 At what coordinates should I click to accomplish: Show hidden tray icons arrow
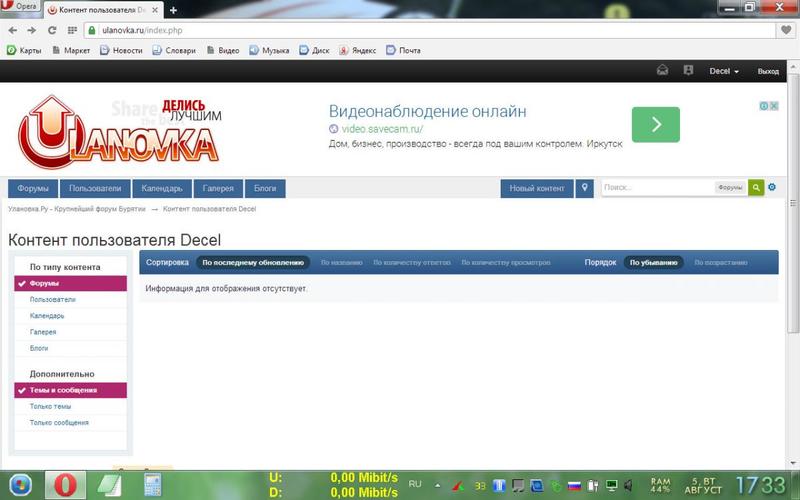(x=437, y=485)
